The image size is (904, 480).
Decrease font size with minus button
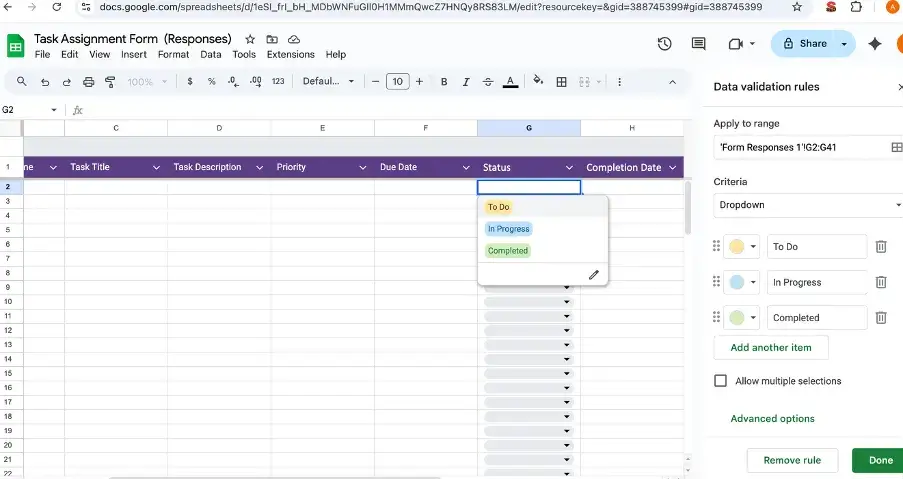(375, 82)
